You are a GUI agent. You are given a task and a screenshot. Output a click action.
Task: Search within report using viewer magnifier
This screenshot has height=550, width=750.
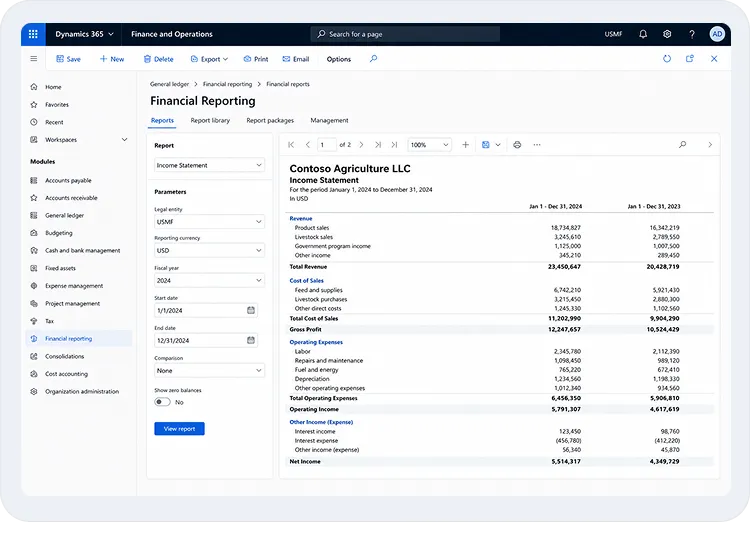(682, 144)
